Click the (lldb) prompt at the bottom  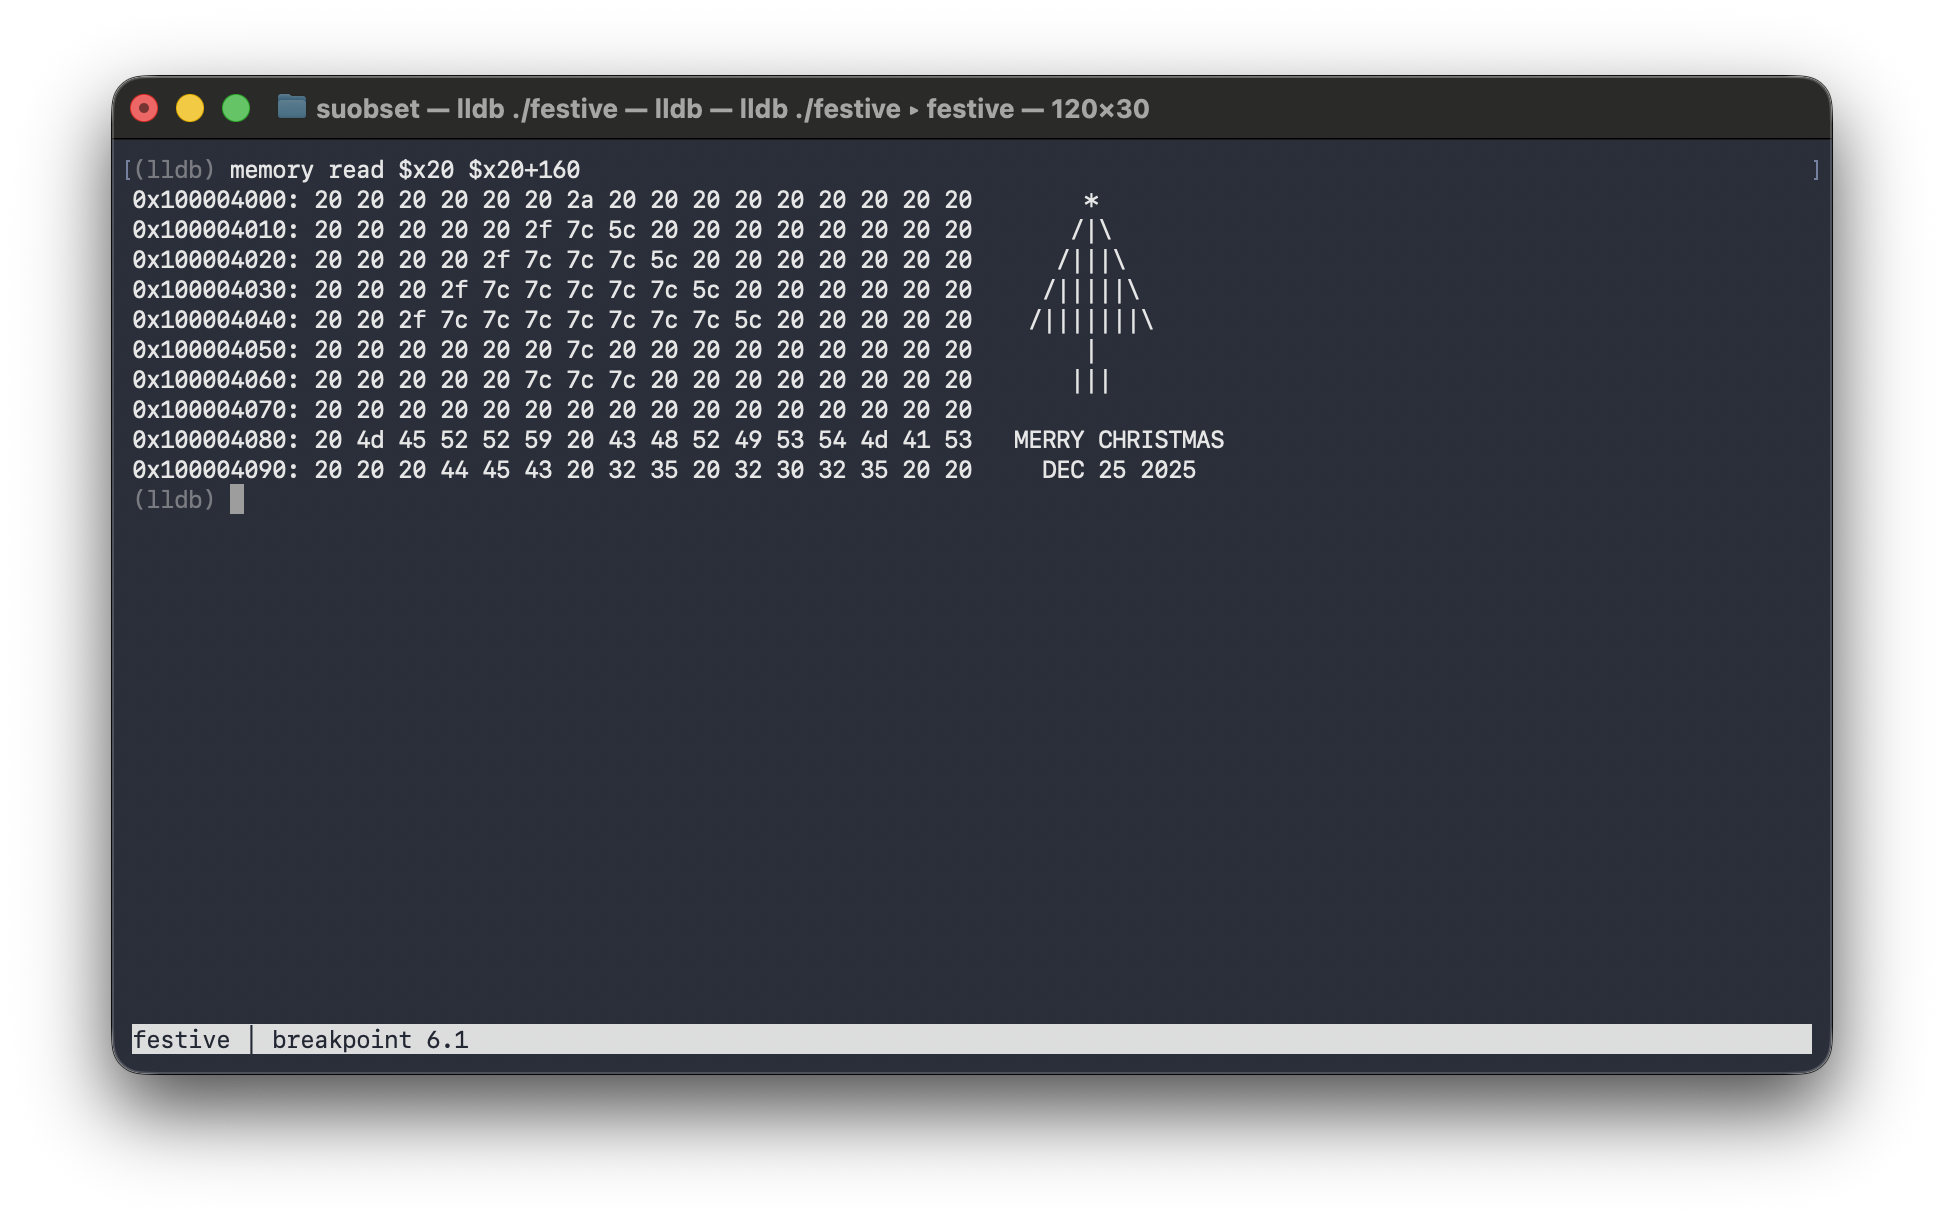(176, 500)
